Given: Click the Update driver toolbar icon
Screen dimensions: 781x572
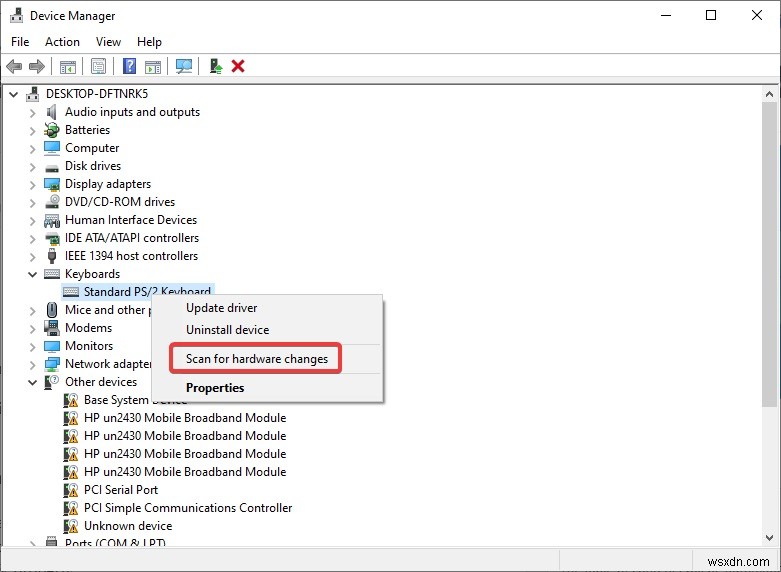Looking at the screenshot, I should 216,66.
